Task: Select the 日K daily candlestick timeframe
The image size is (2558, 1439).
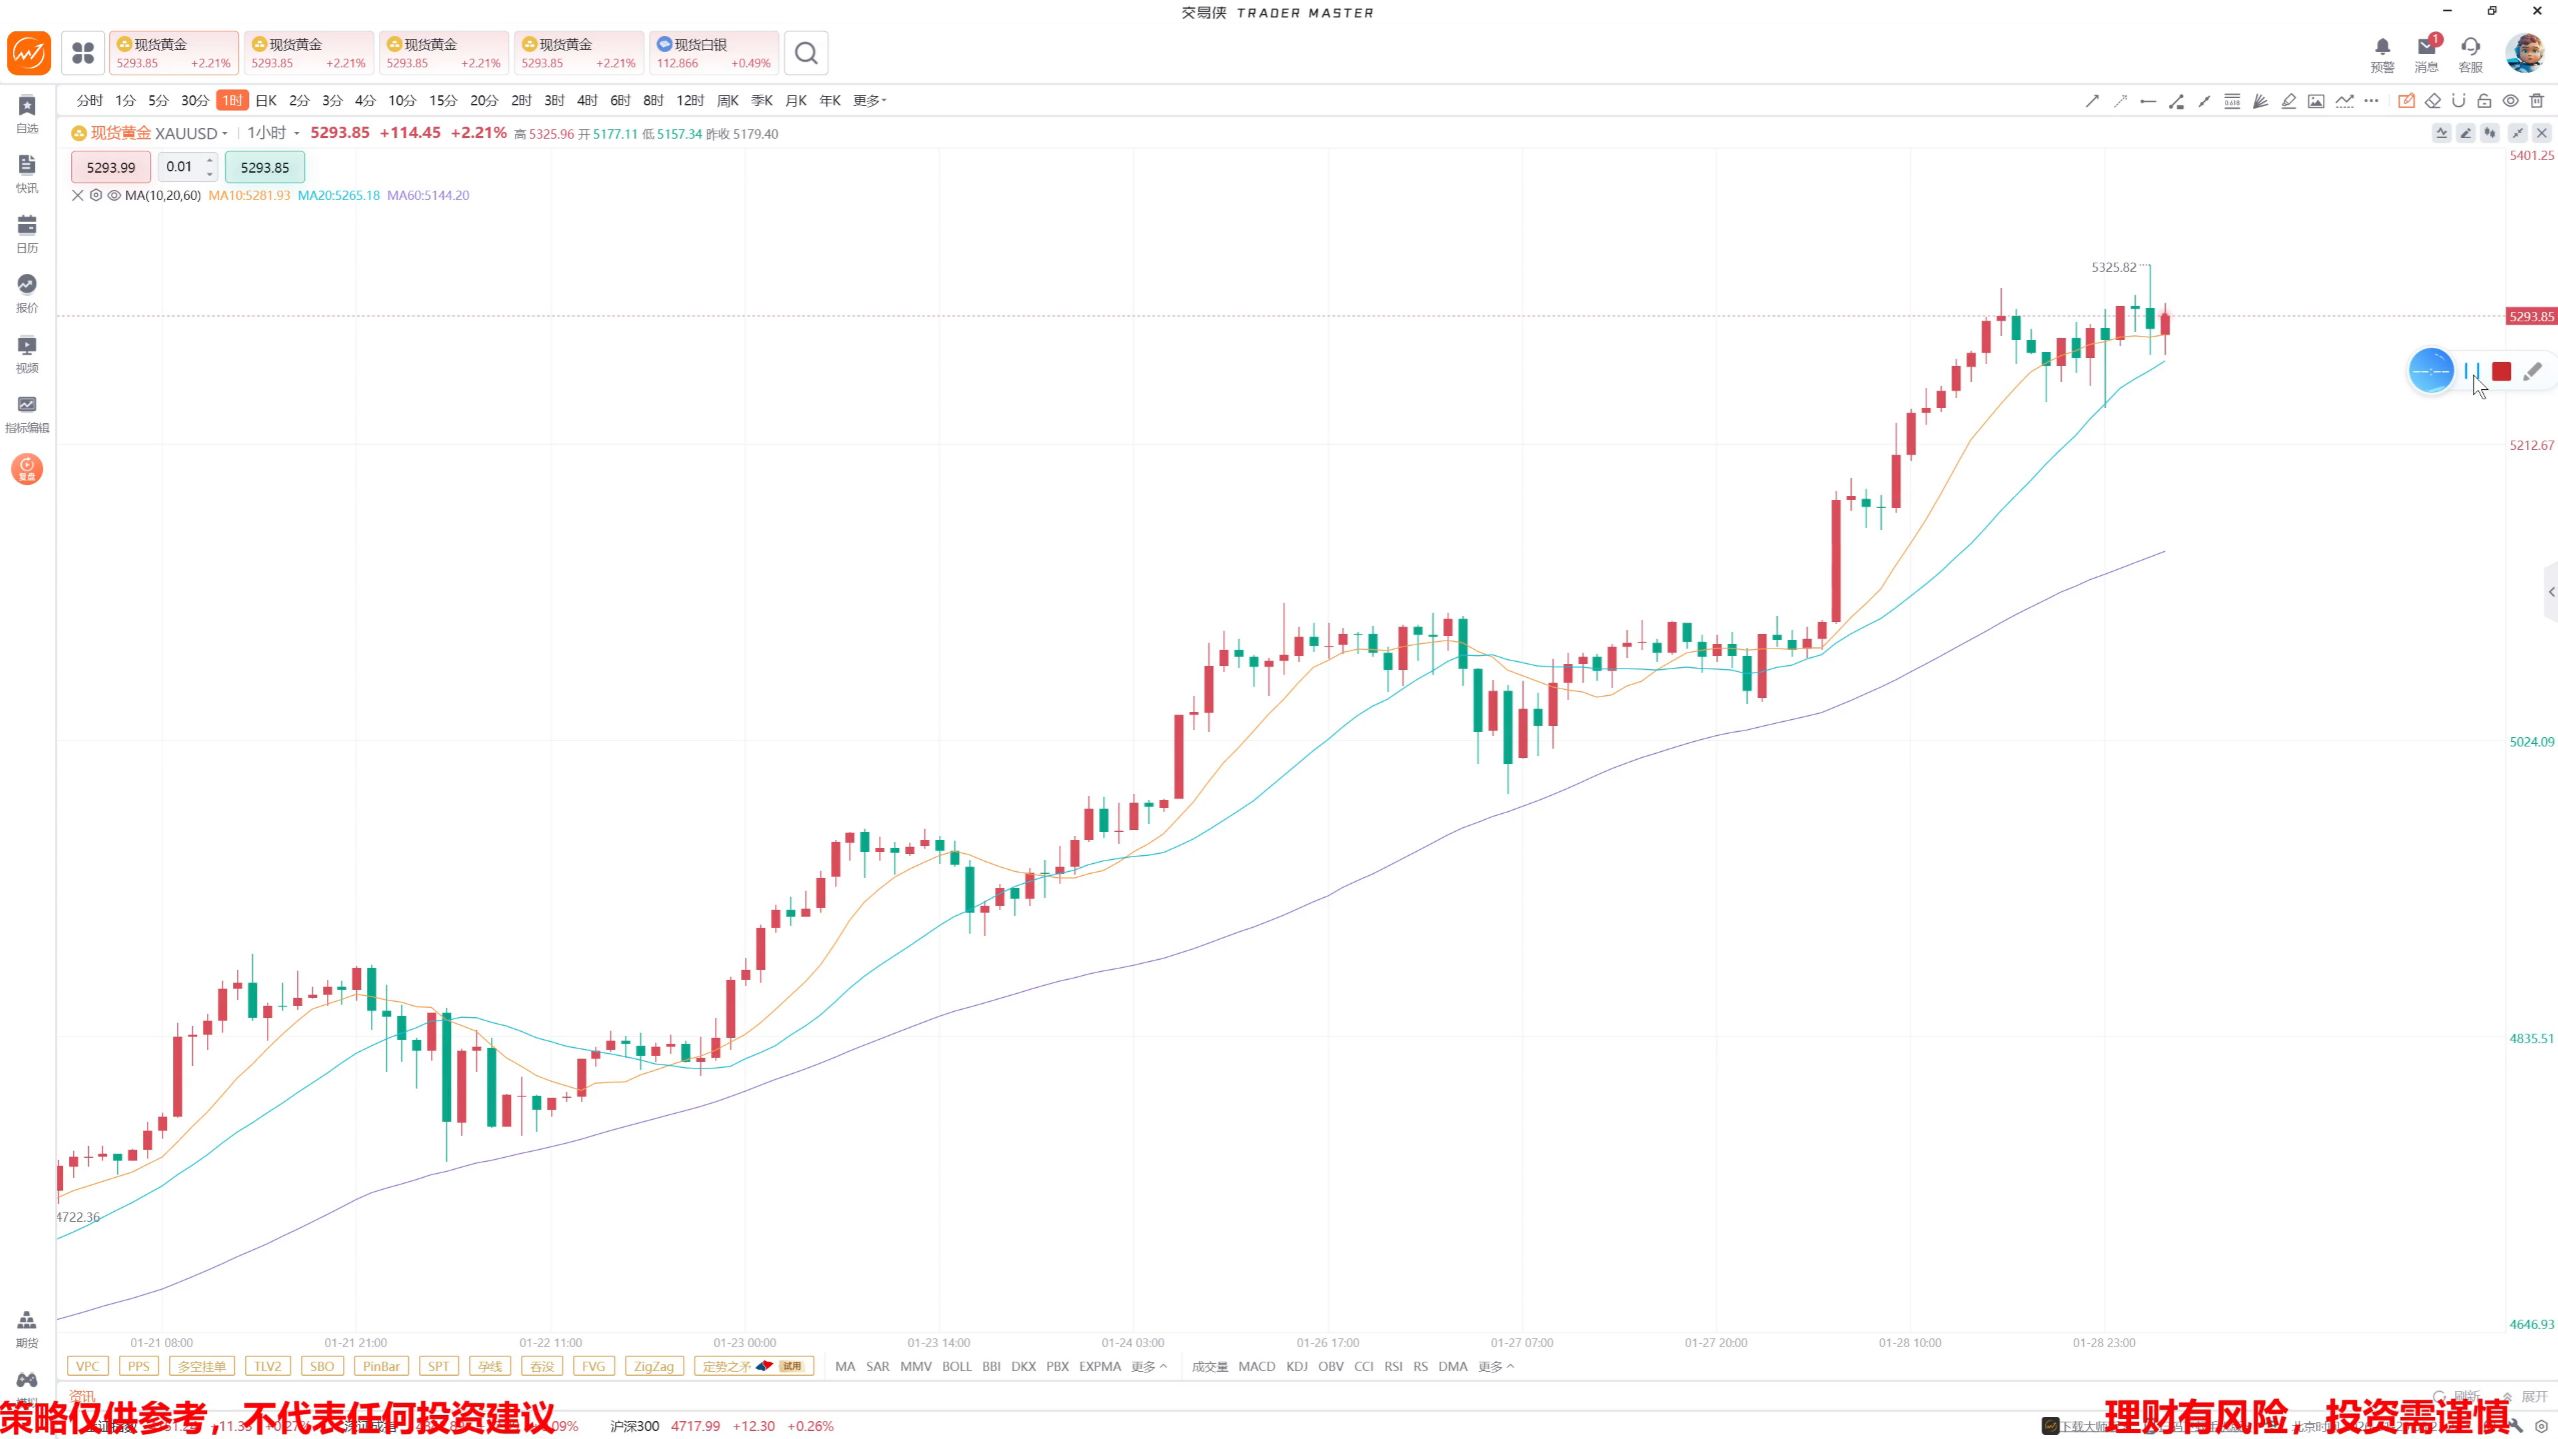Action: [x=264, y=100]
